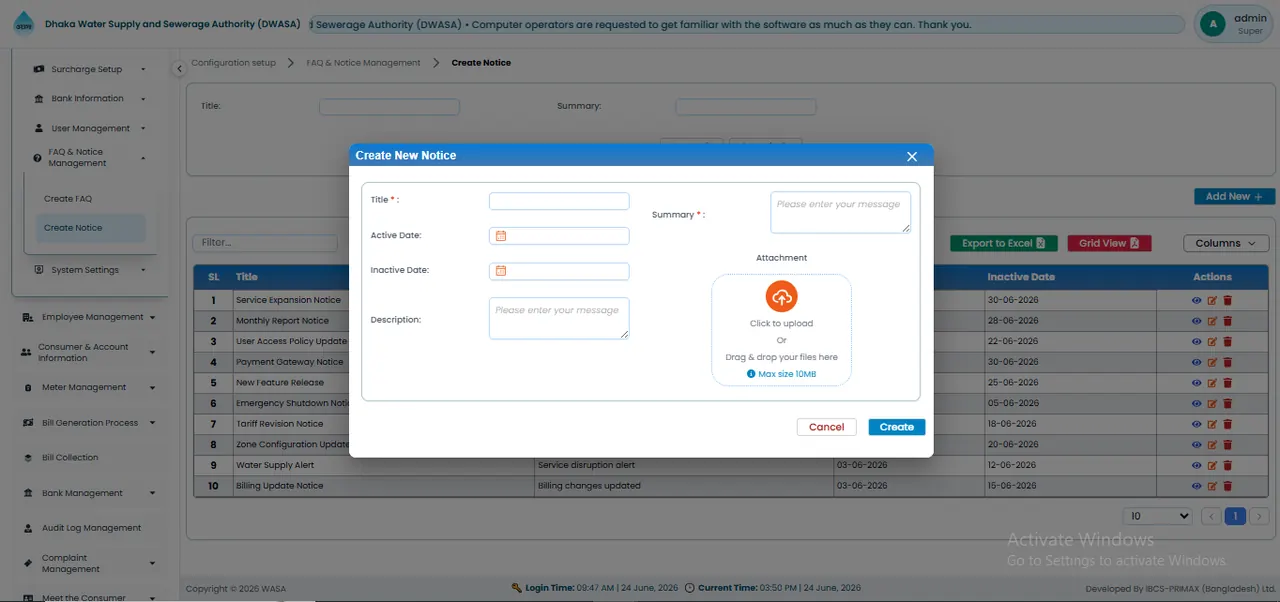This screenshot has height=602, width=1280.
Task: View the Billing Update Notice eye icon
Action: point(1197,486)
